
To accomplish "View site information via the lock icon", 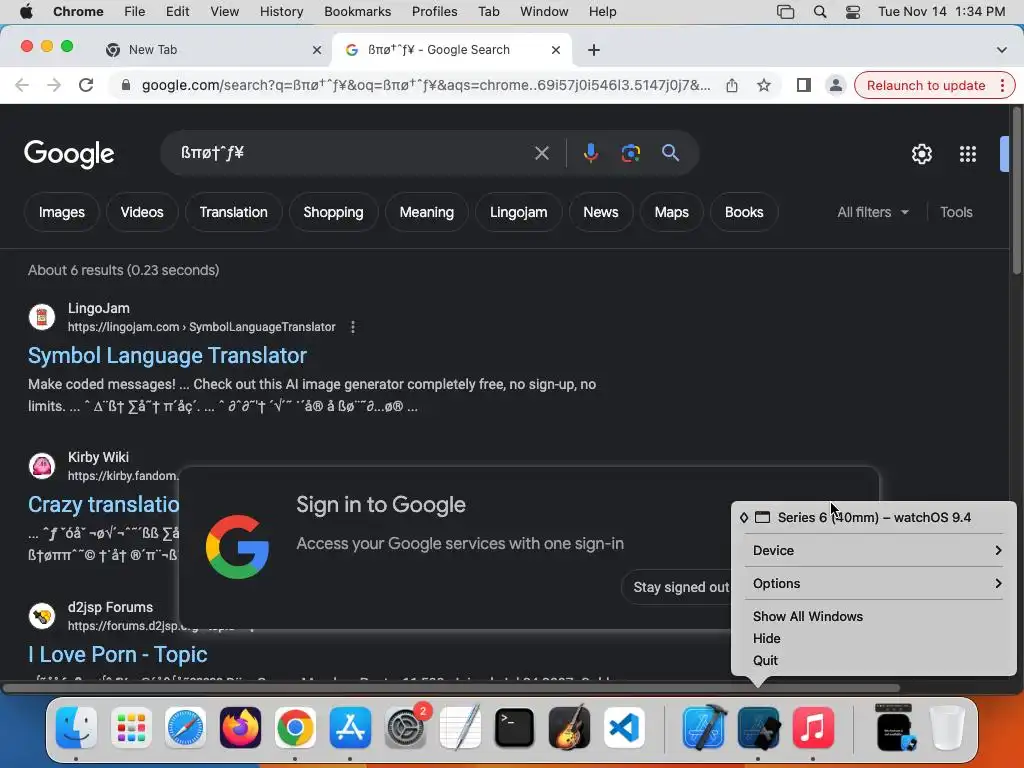I will 125,85.
